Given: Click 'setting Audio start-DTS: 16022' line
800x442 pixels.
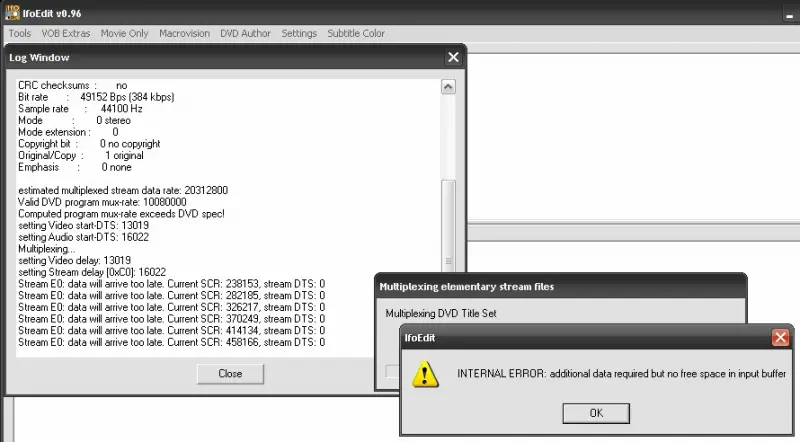Looking at the screenshot, I should click(84, 237).
